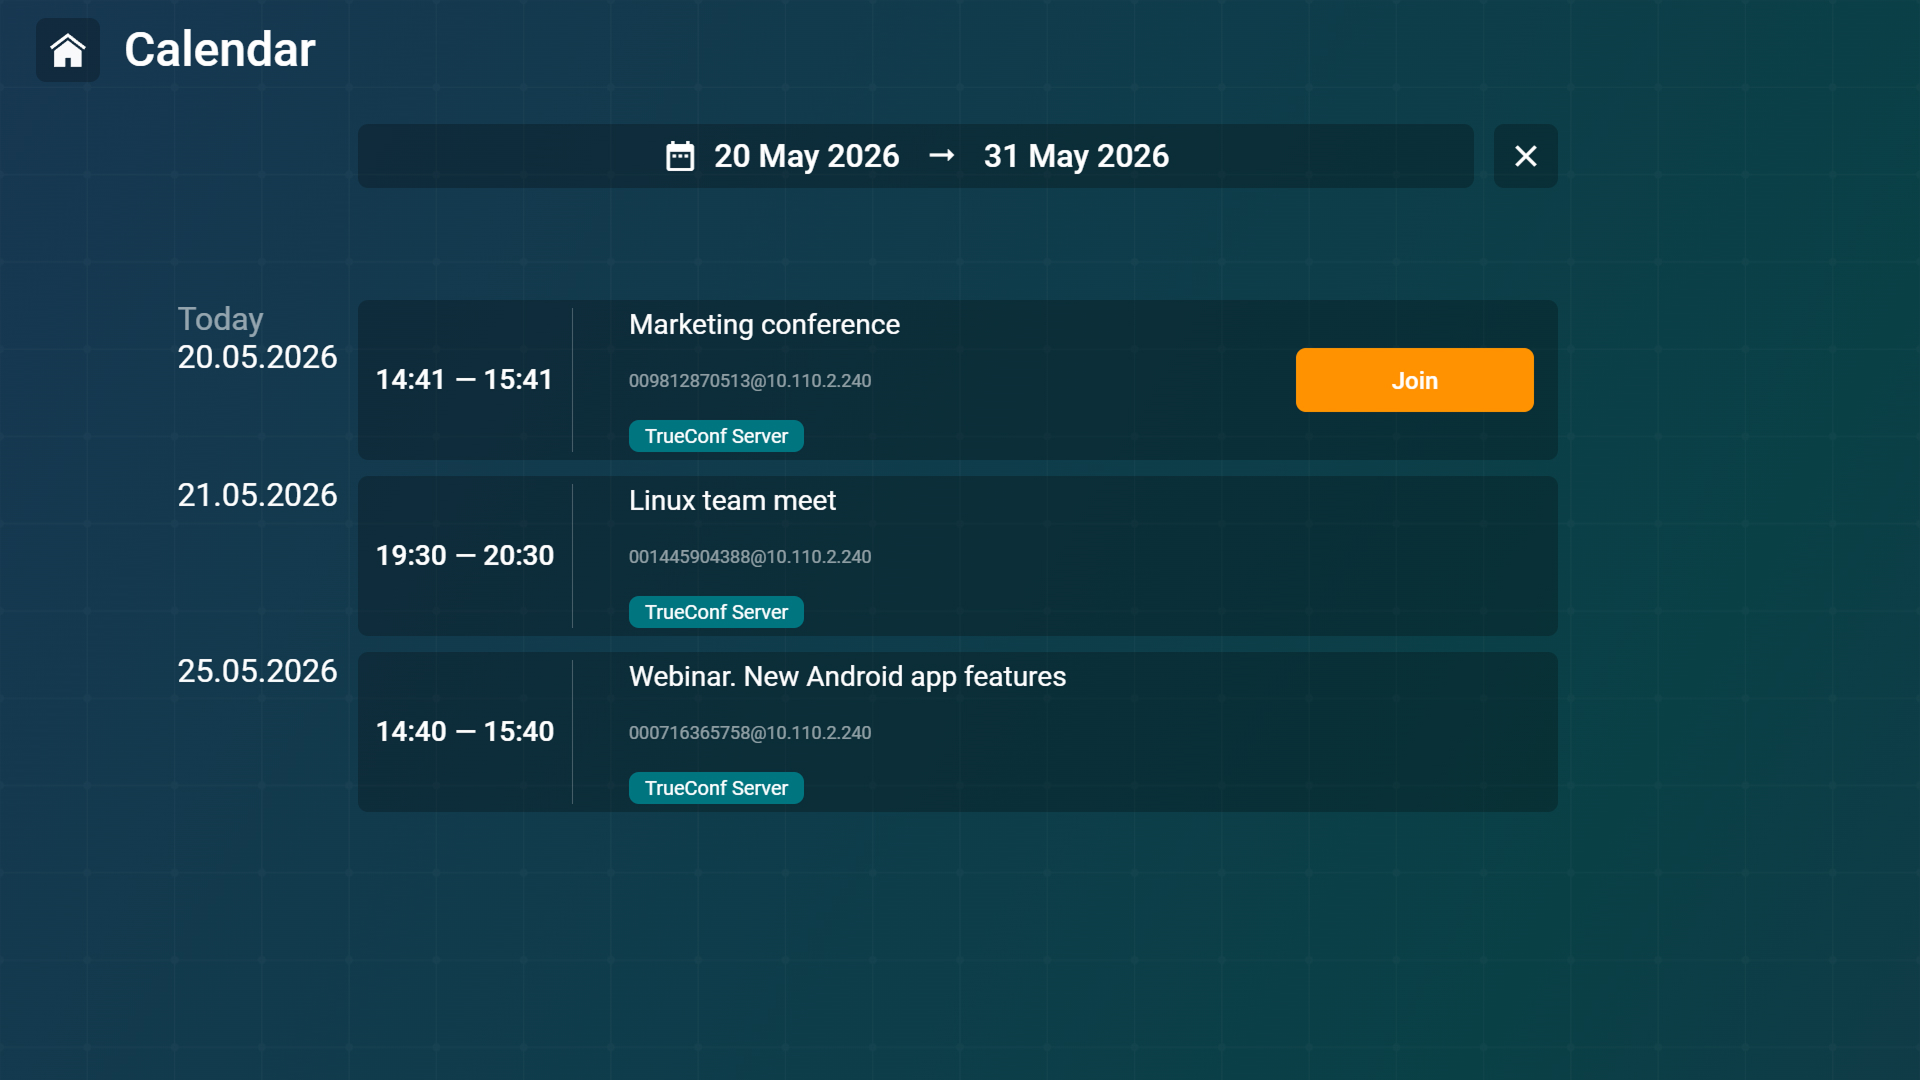This screenshot has height=1080, width=1920.
Task: Click the 20.05.2026 date label
Action: pos(257,357)
